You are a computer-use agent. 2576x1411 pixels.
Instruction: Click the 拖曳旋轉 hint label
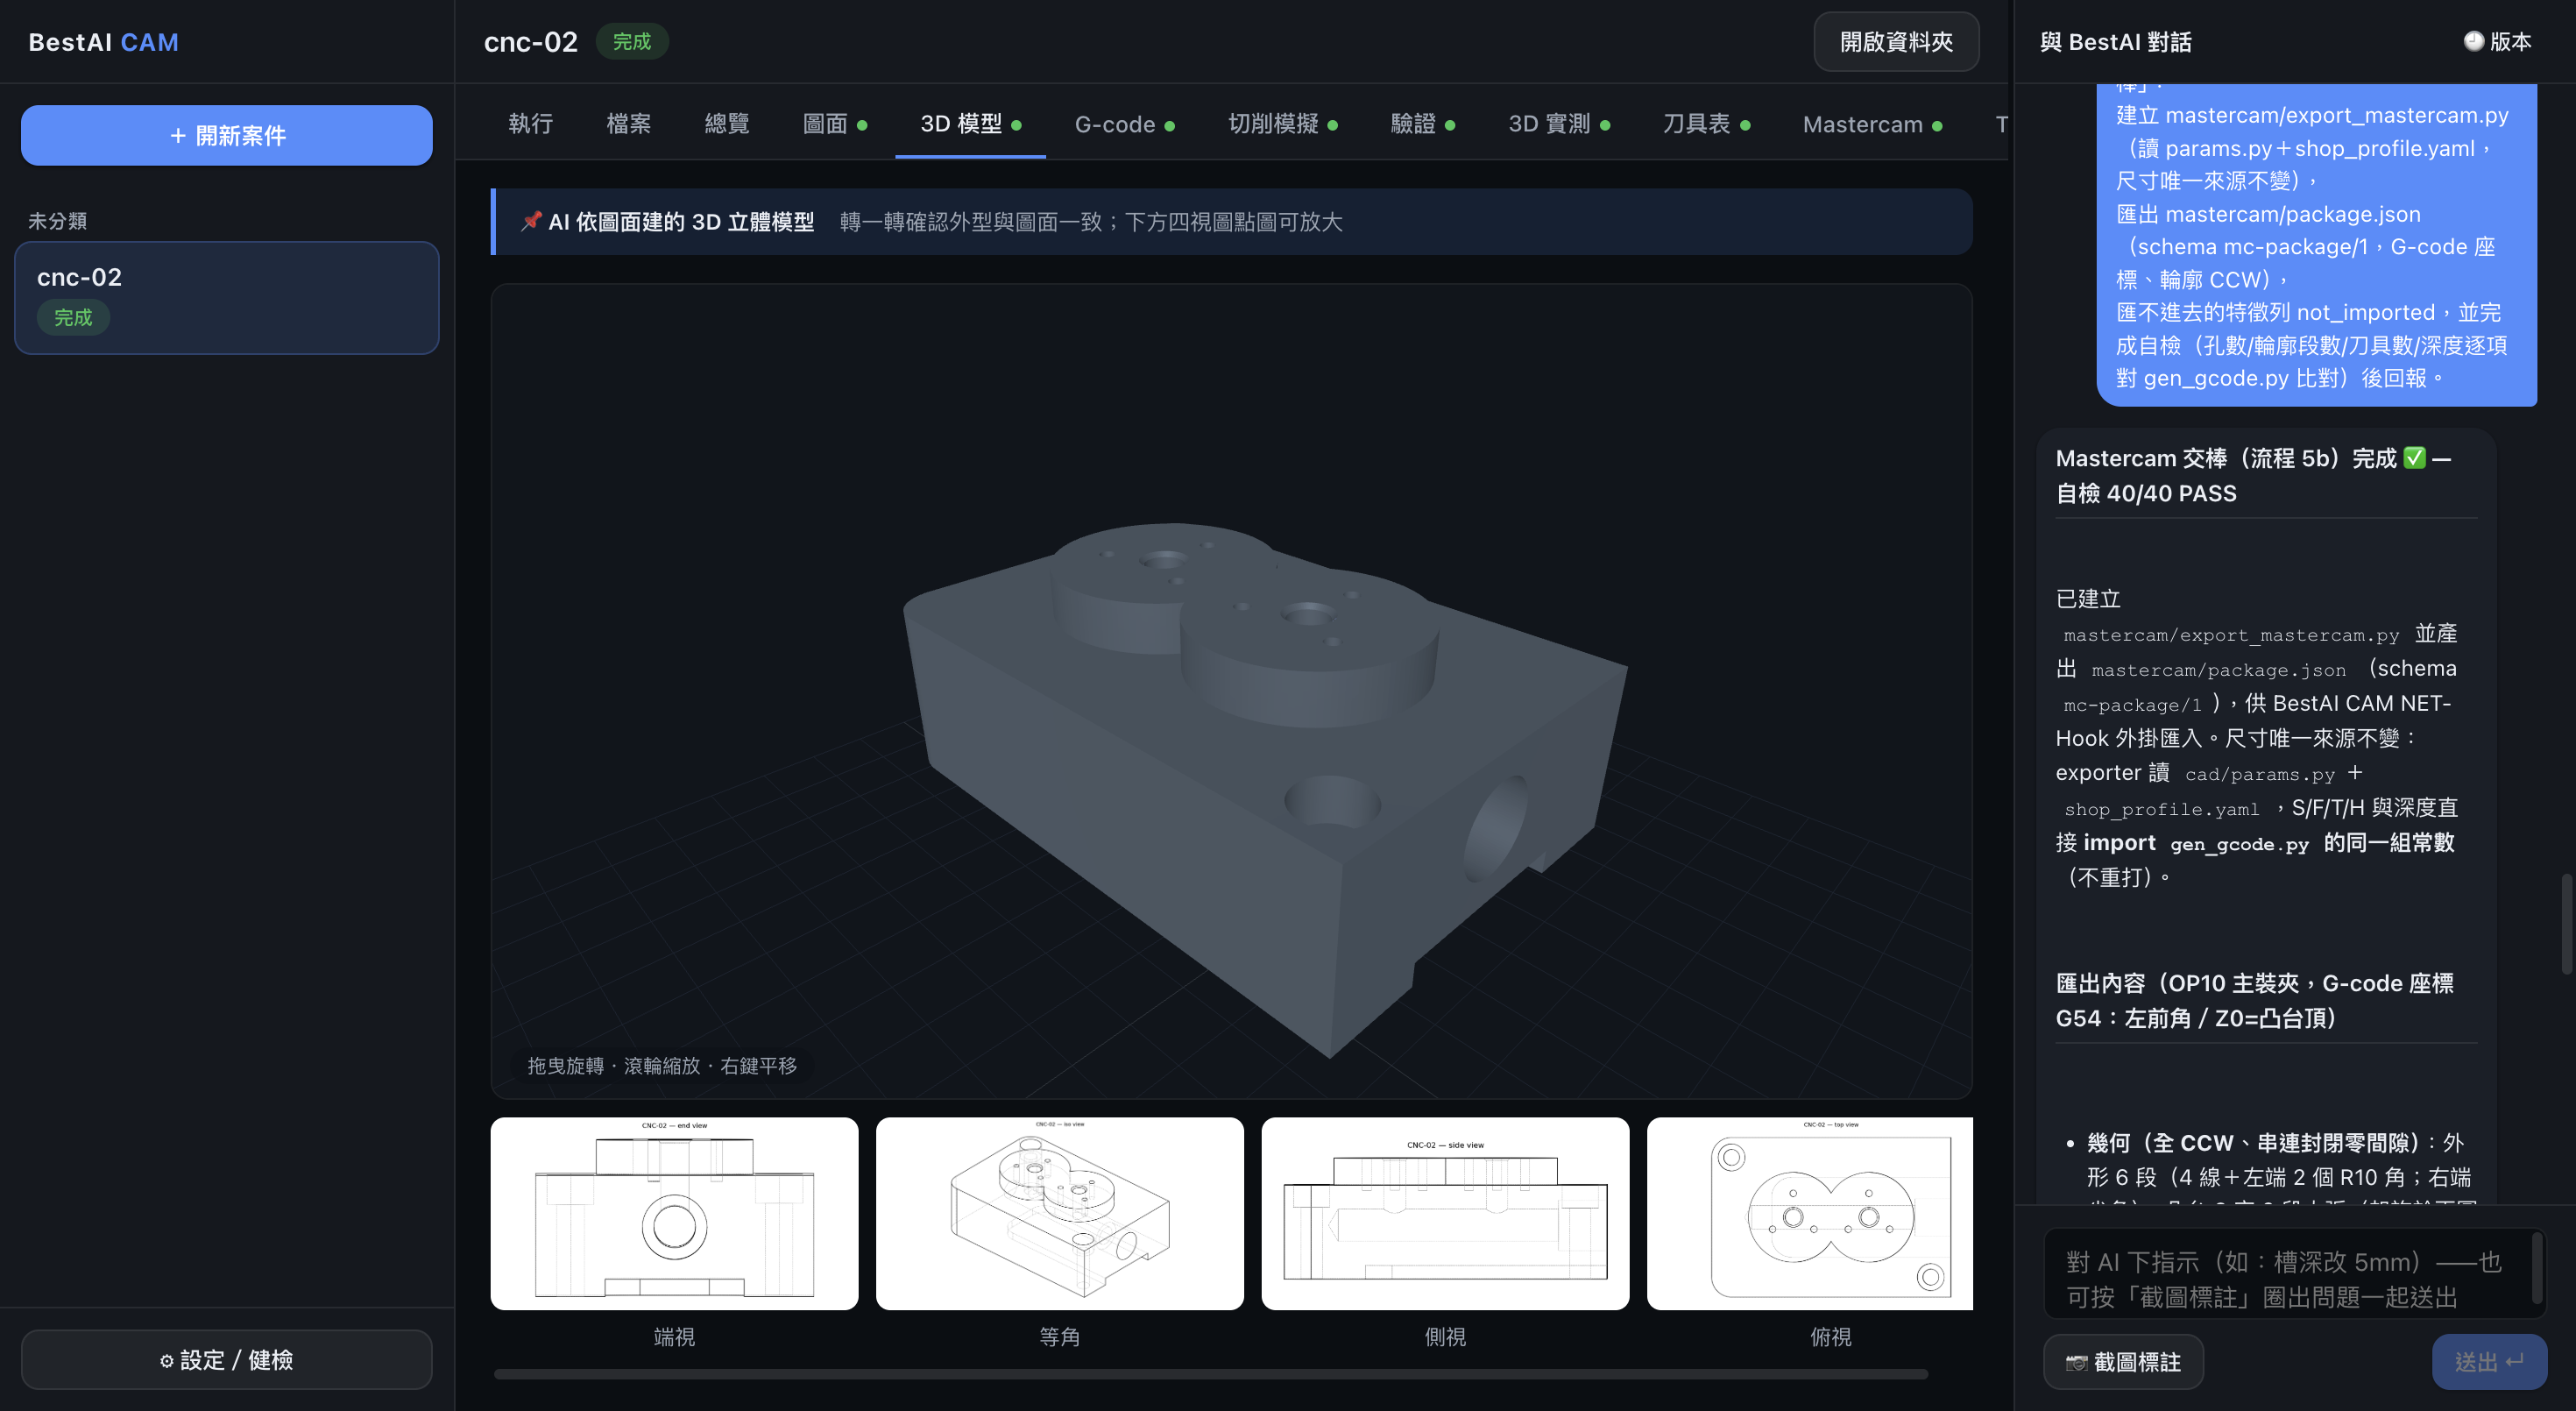click(x=662, y=1065)
